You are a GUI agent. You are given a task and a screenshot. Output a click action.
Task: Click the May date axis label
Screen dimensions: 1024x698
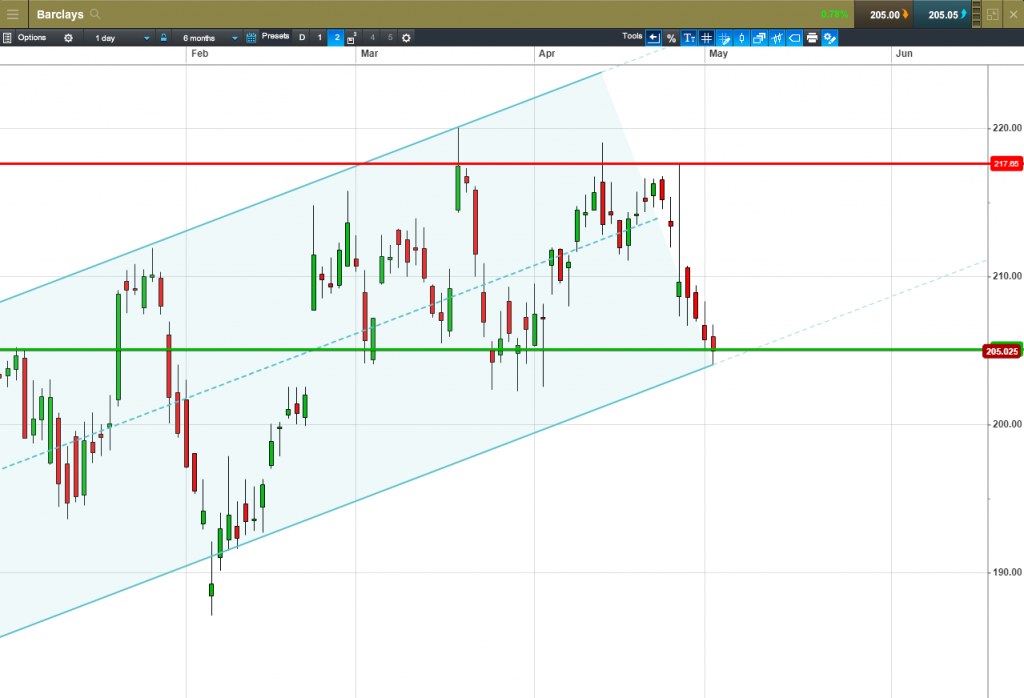coord(718,54)
